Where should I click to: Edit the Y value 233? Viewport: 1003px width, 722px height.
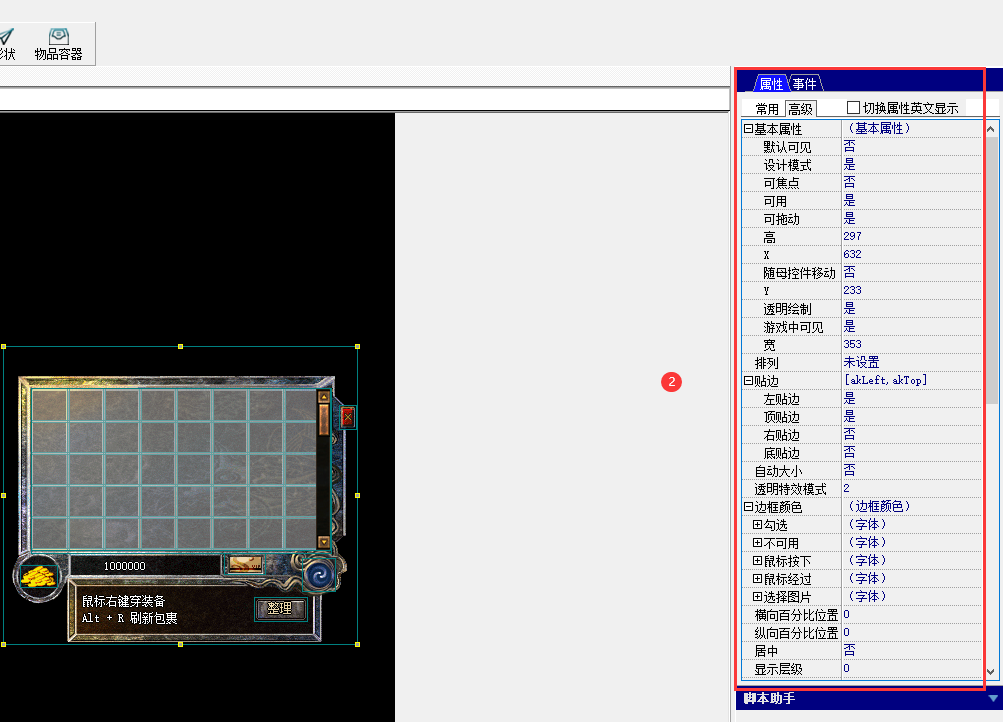852,290
